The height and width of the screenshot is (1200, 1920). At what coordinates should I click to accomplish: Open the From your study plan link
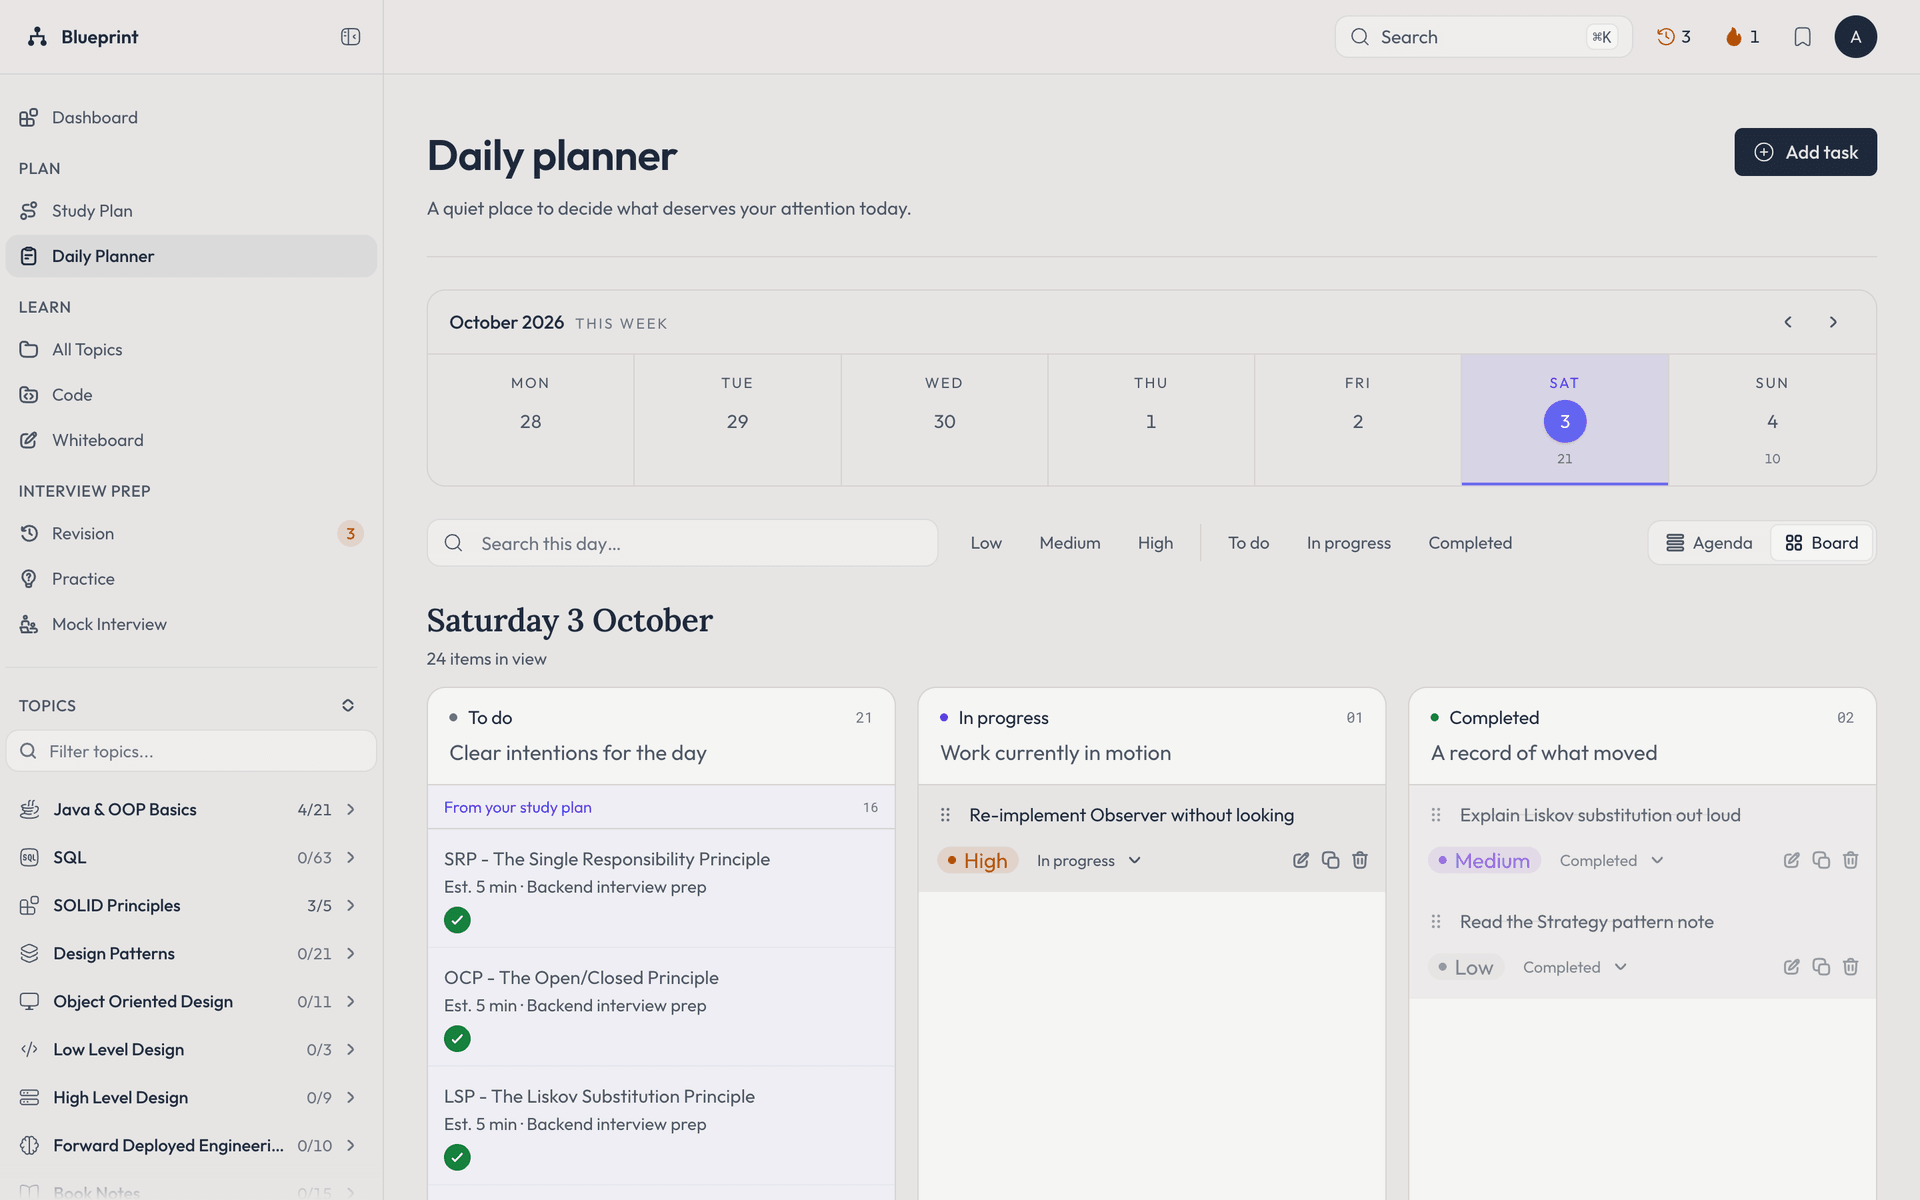coord(518,807)
